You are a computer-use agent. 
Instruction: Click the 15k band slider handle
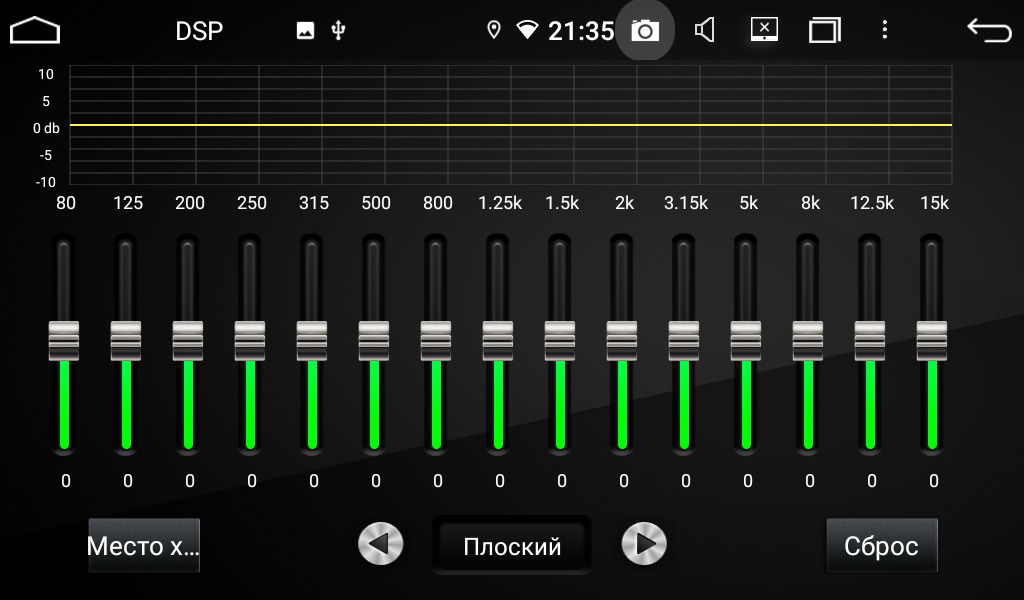932,340
